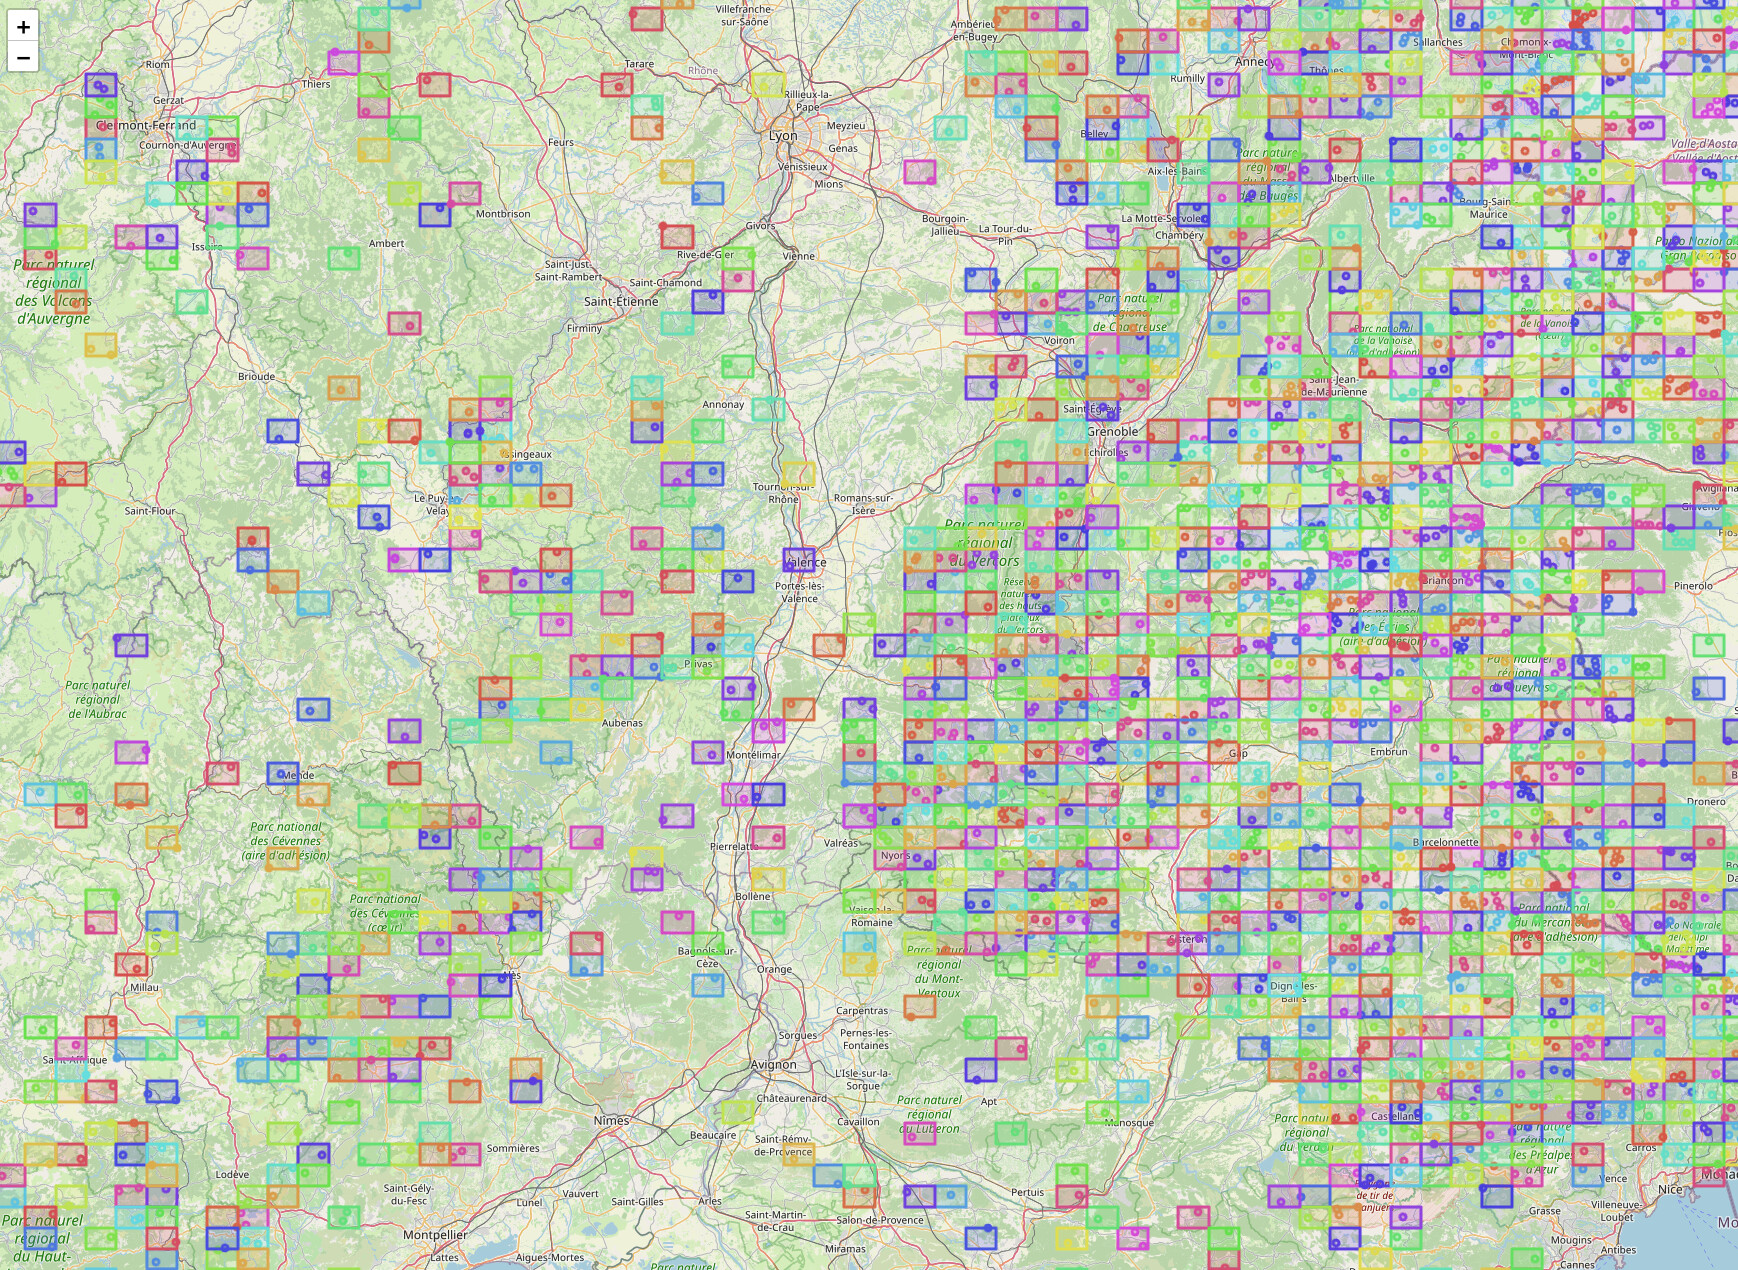Click the Aubenas town label
1738x1270 pixels.
[x=622, y=723]
